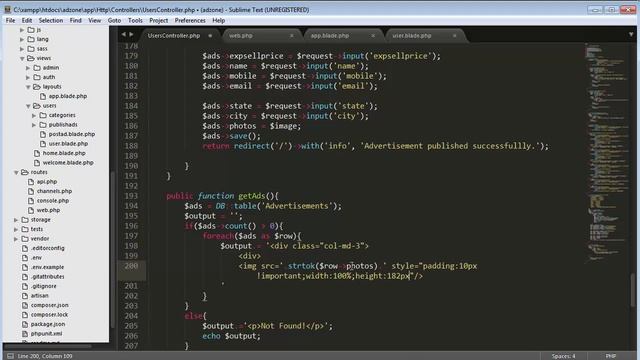Screen dimensions: 640x360
Task: Open the Help menu
Action: coord(218,20)
